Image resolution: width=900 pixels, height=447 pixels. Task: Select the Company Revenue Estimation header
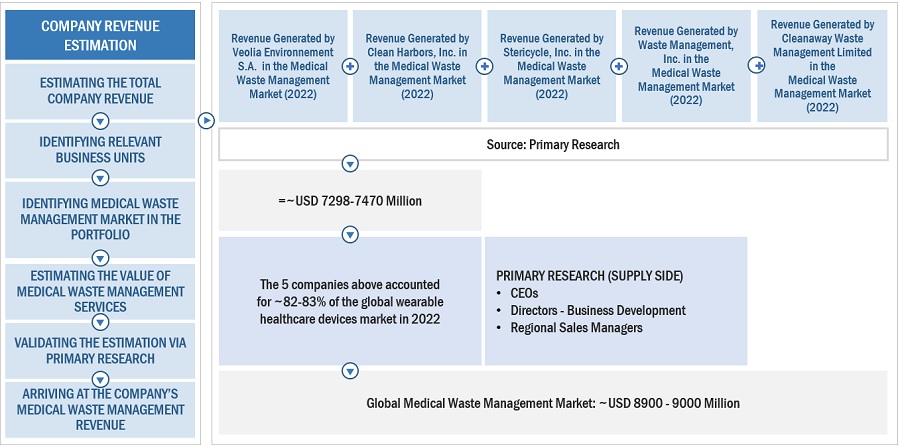100,35
